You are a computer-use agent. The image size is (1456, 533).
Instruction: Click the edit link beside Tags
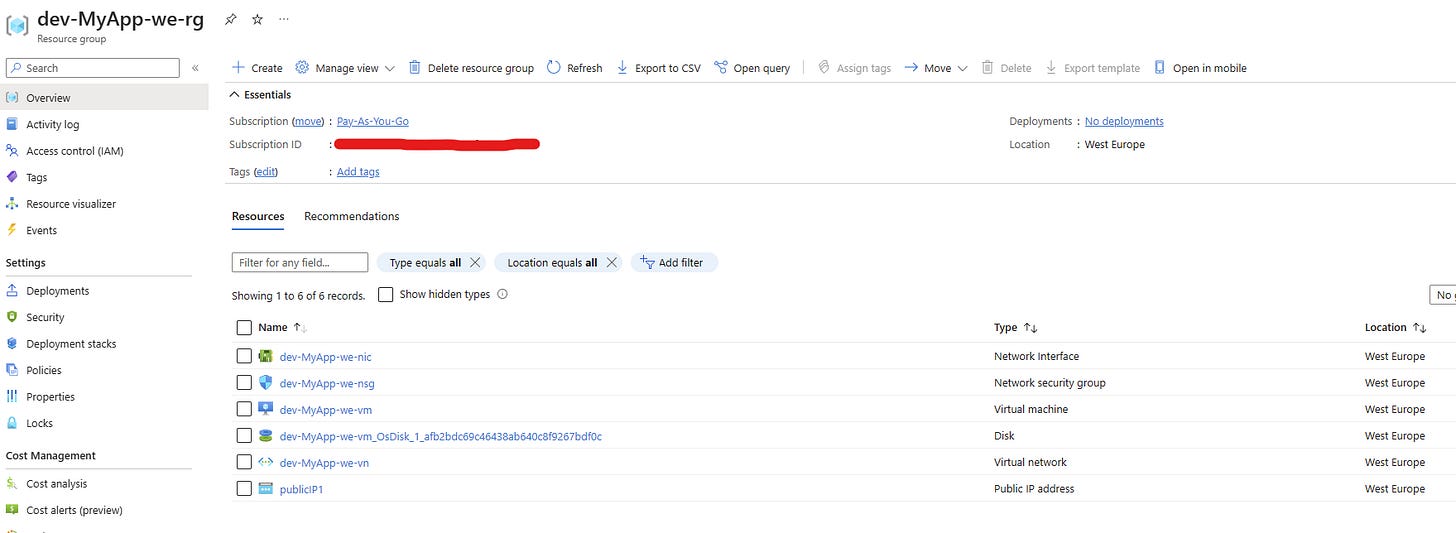tap(266, 172)
